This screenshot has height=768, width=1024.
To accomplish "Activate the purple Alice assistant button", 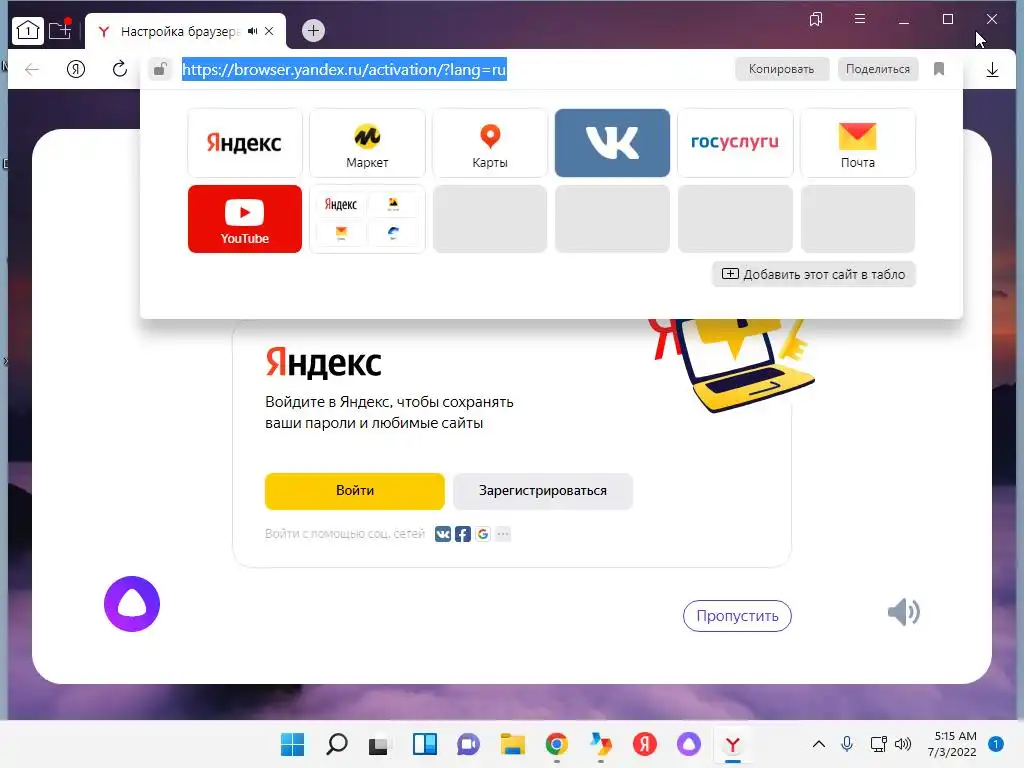I will (x=132, y=604).
